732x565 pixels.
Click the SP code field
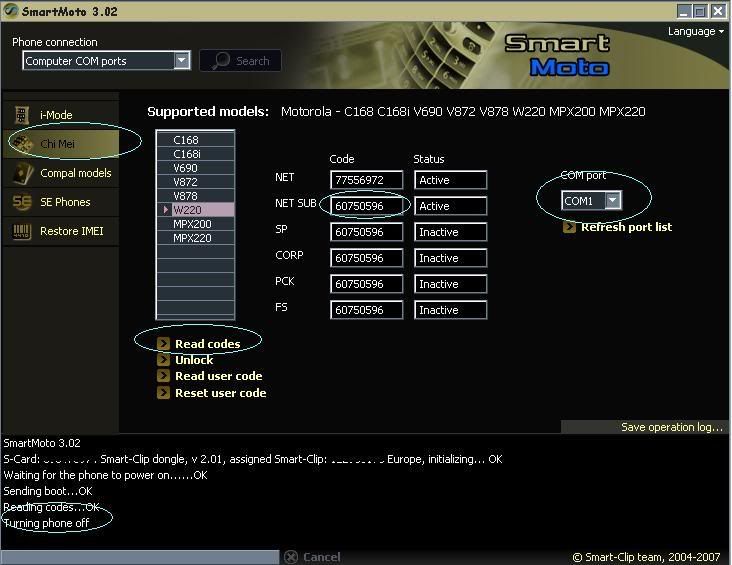pos(366,232)
